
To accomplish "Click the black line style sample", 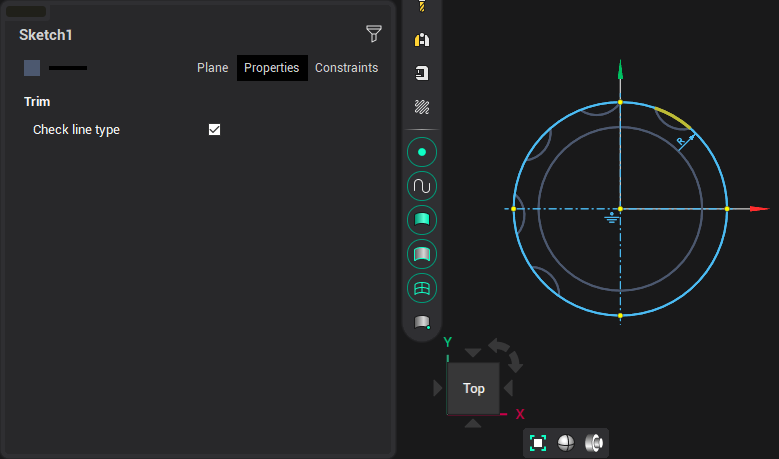I will (x=68, y=68).
